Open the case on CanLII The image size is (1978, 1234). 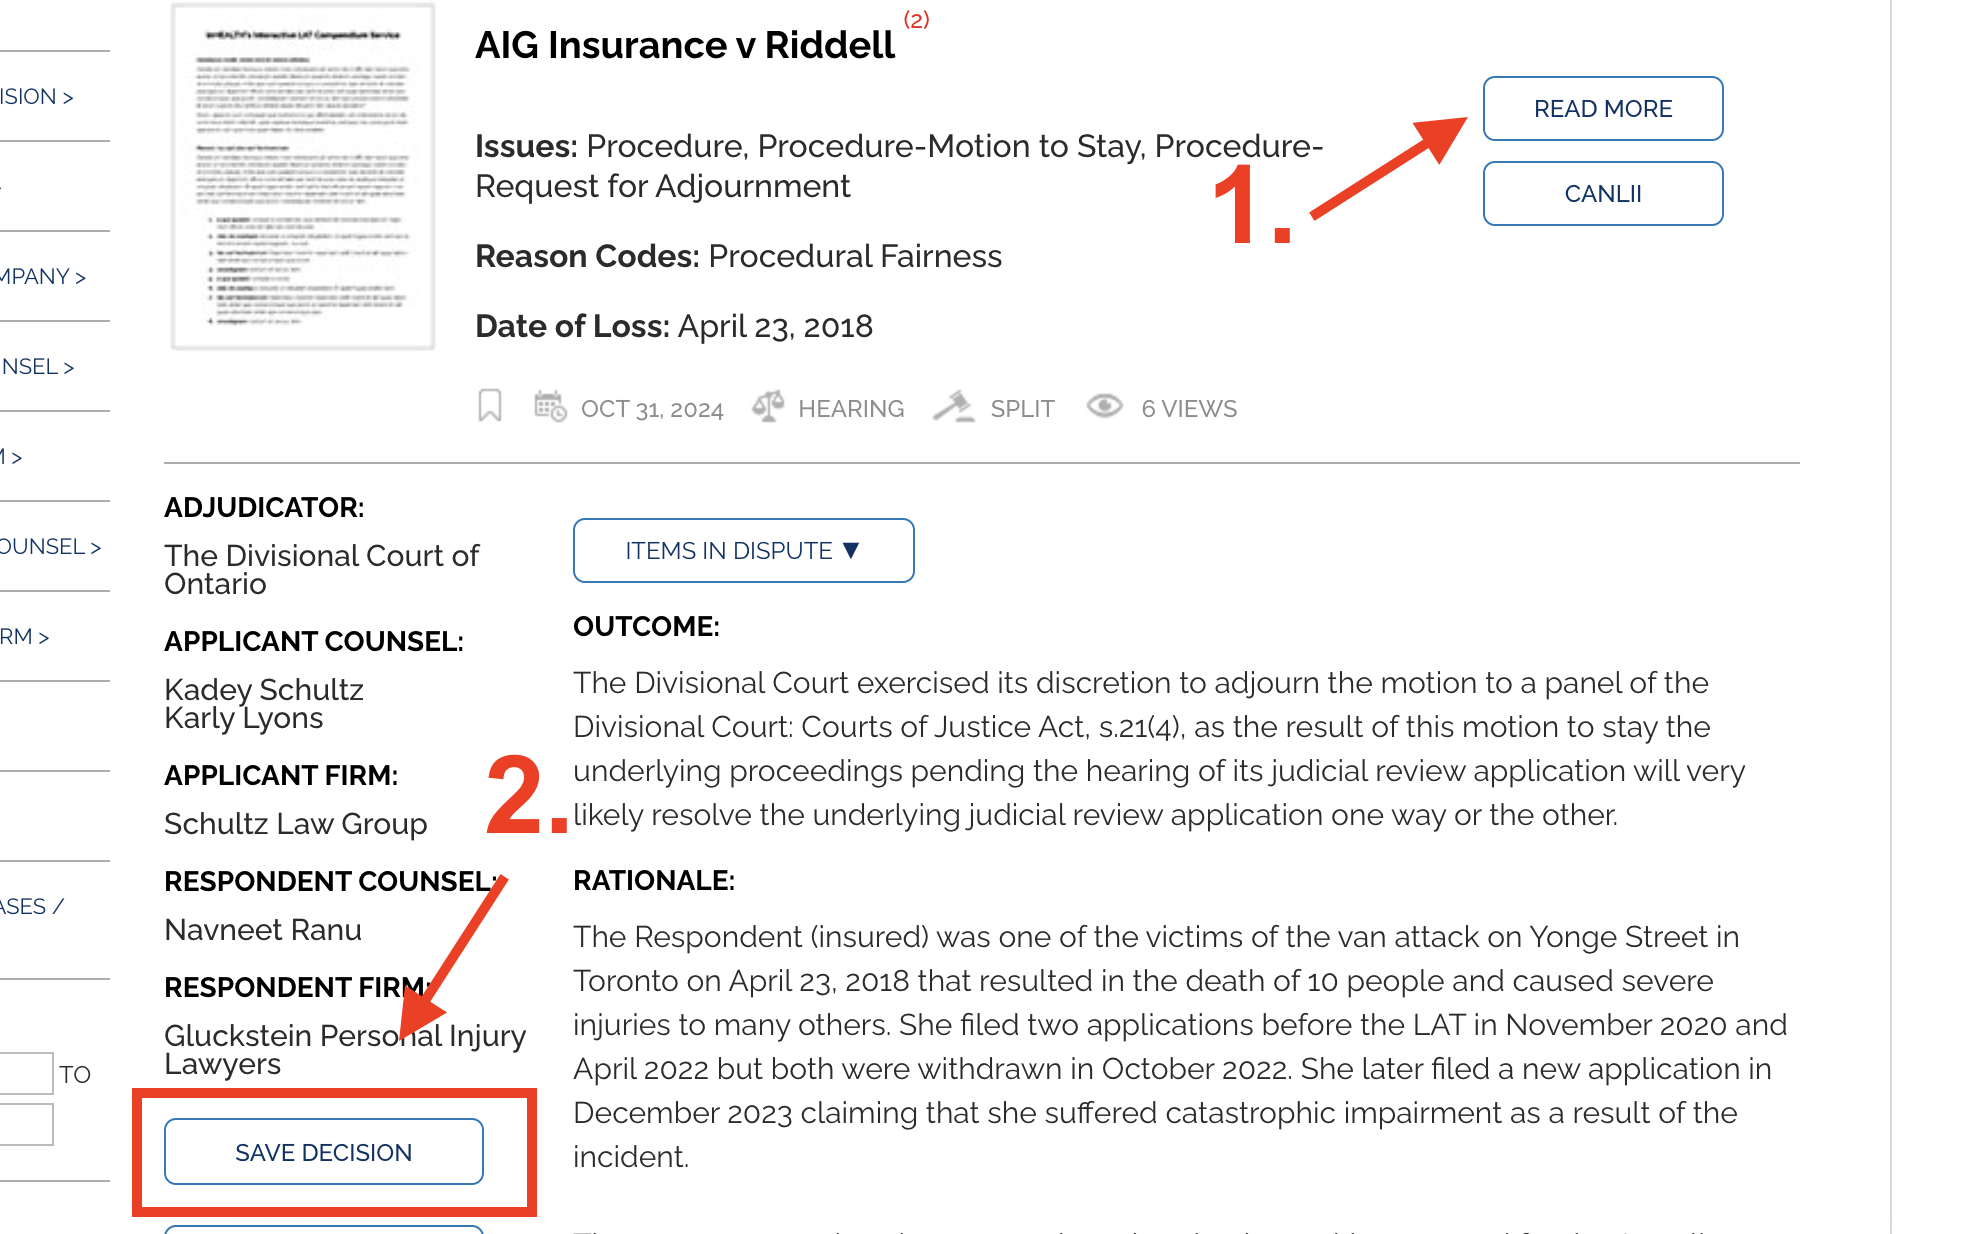click(1603, 193)
